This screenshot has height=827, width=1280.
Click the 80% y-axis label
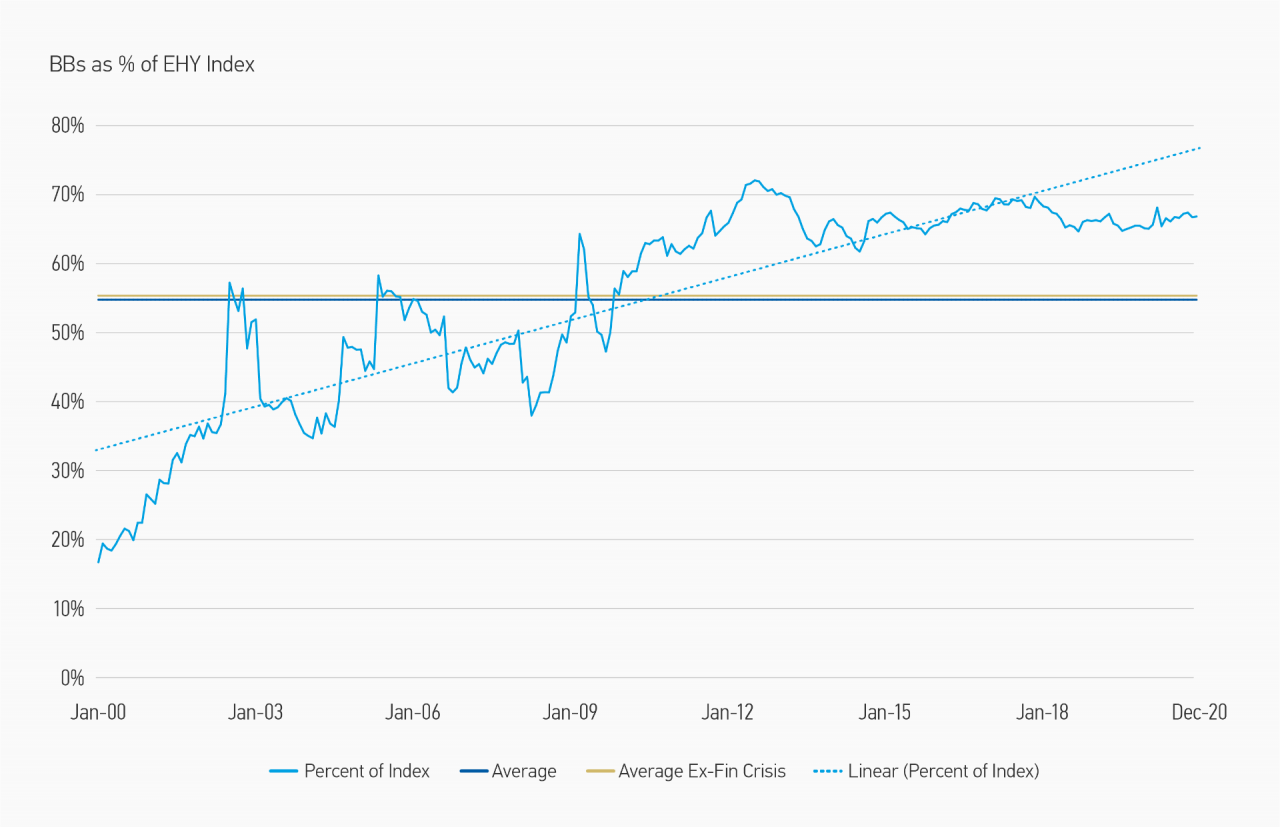tap(66, 126)
